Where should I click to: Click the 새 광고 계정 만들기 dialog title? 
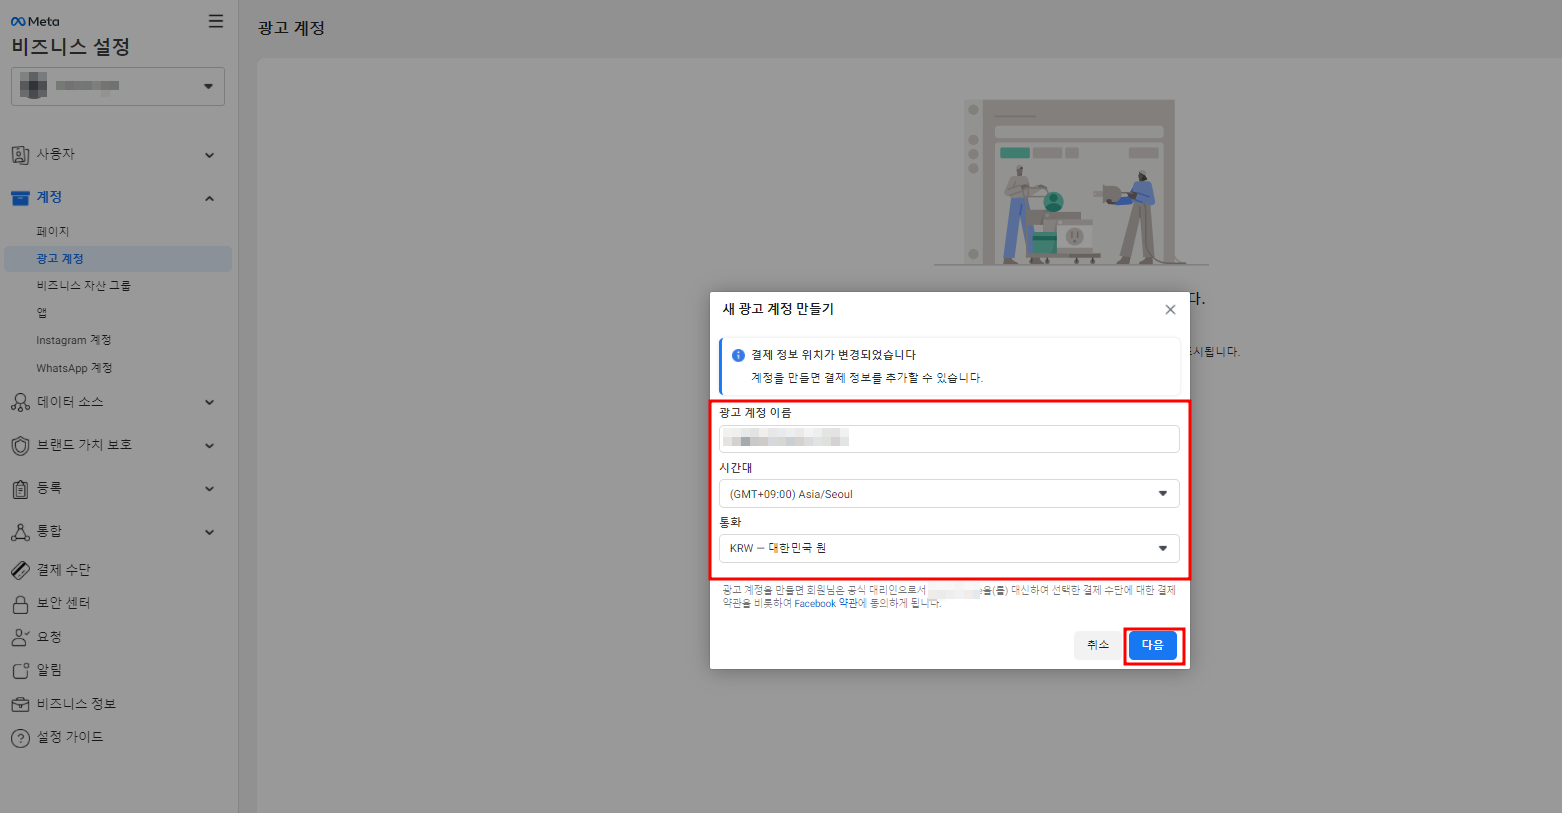click(x=778, y=309)
